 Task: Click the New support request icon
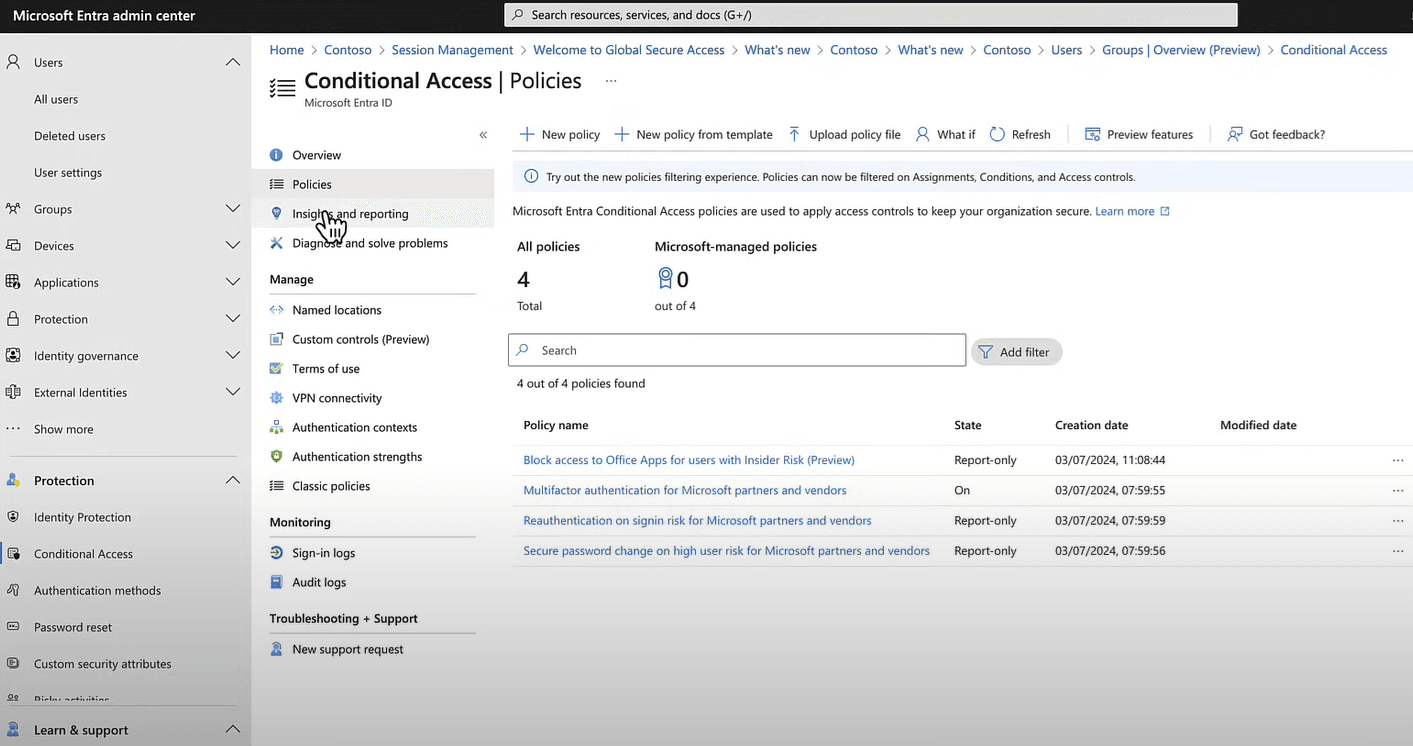pos(277,649)
